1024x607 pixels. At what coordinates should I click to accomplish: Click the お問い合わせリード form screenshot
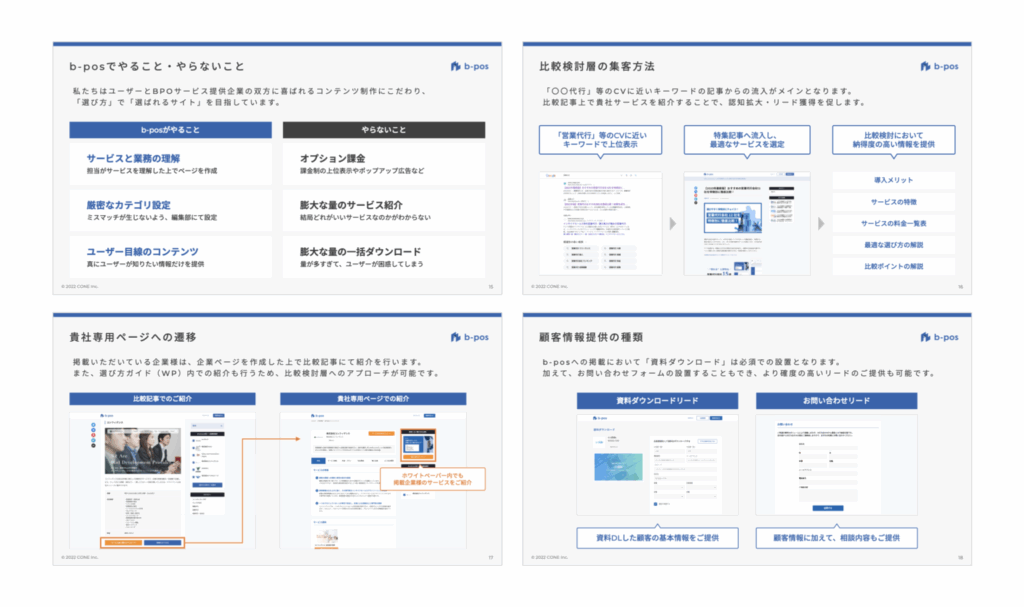click(x=836, y=465)
